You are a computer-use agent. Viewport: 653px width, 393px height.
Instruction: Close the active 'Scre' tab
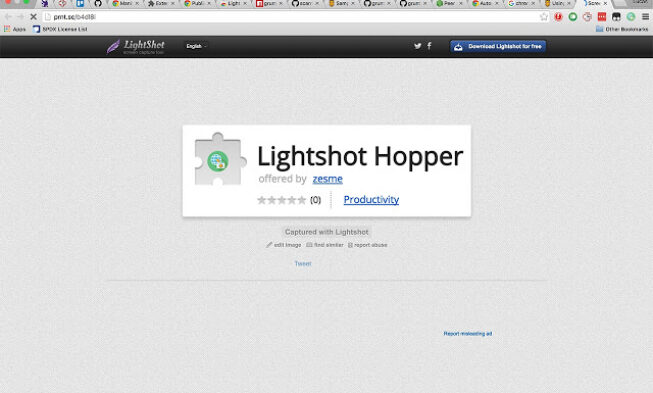[x=606, y=3]
